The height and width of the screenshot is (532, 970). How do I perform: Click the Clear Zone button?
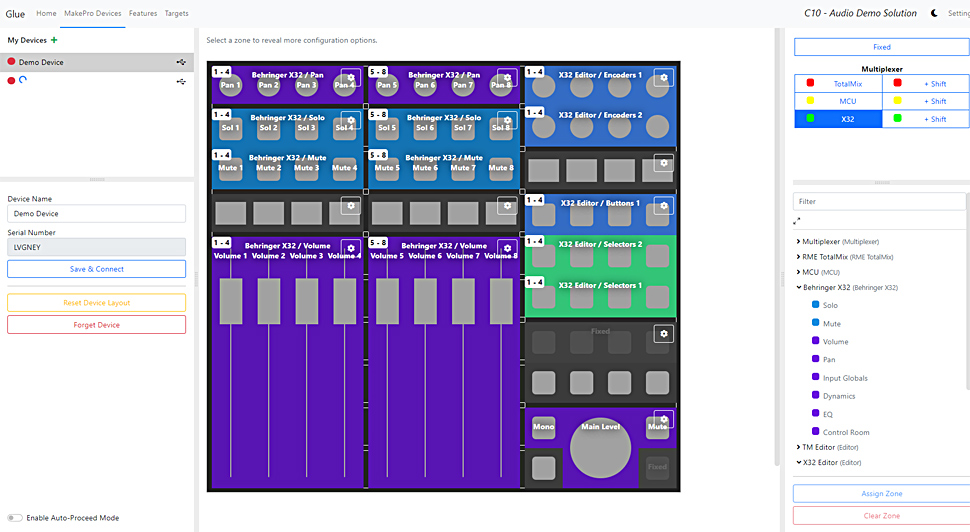point(882,516)
